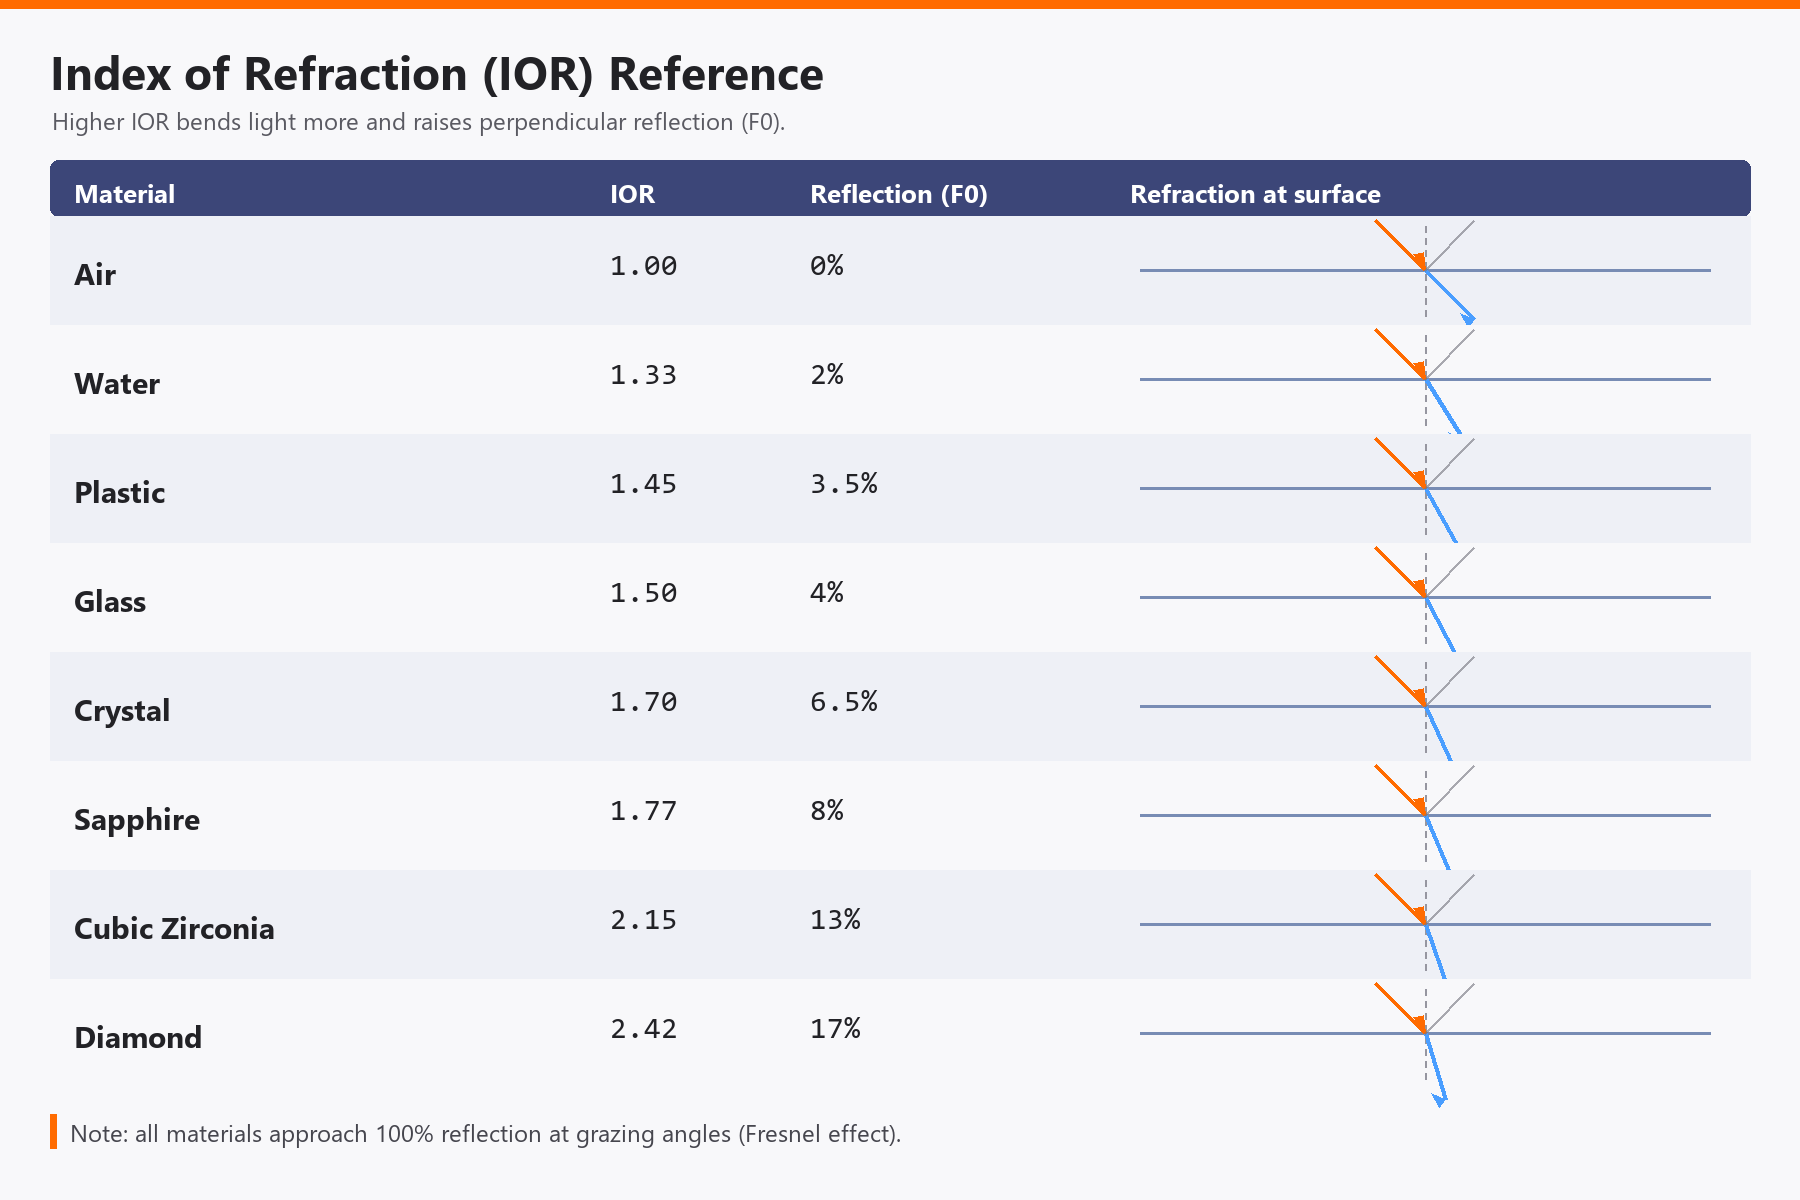
Task: Click the Crystal refraction diagram
Action: coord(1425,707)
